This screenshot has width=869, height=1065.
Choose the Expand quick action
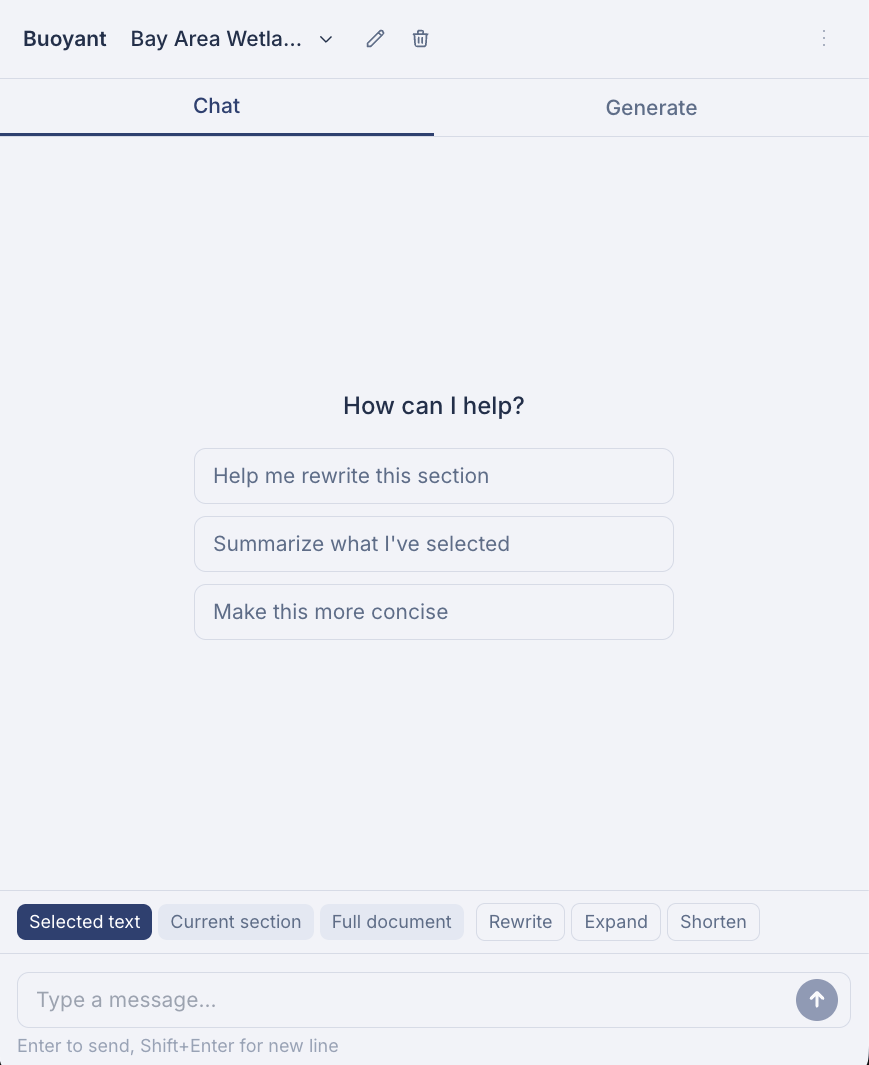tap(616, 922)
